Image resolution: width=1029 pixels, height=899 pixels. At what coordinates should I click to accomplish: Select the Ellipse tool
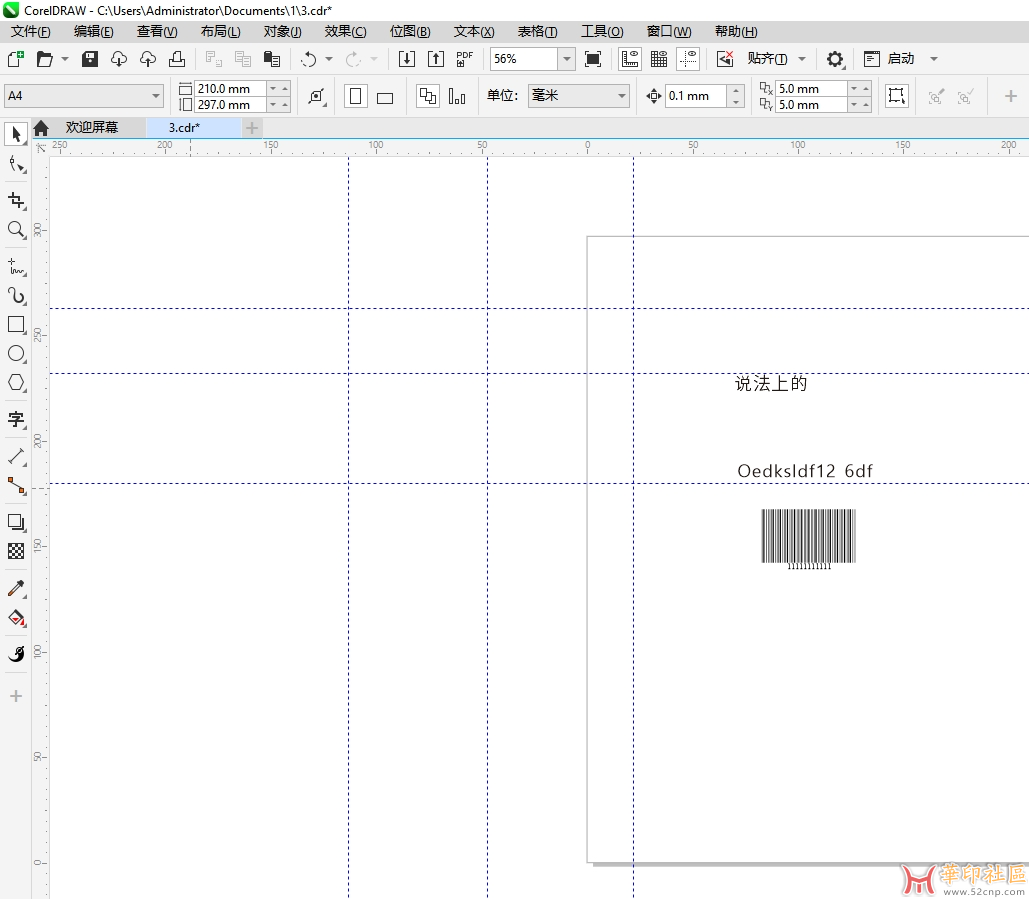pos(16,354)
